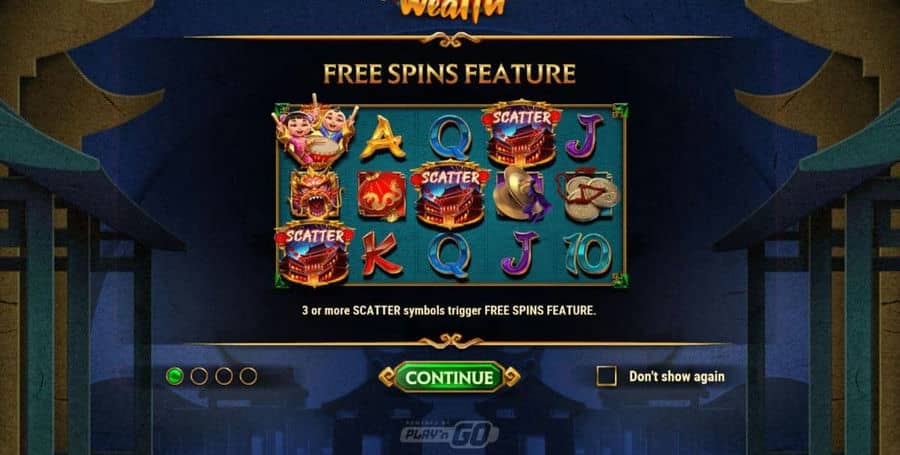Click the golden cymbals symbol
Image resolution: width=900 pixels, height=455 pixels.
517,195
